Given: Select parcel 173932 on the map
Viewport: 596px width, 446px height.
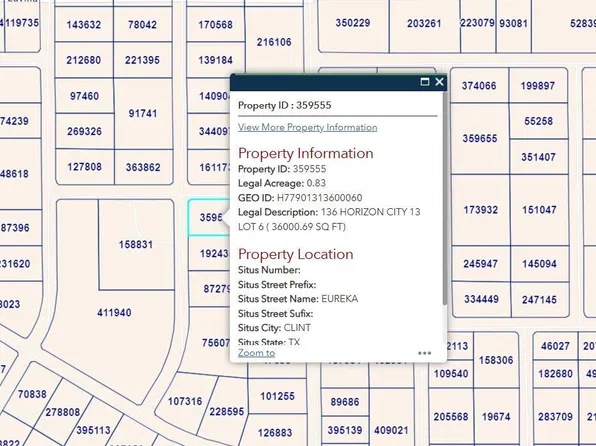Looking at the screenshot, I should tap(480, 210).
